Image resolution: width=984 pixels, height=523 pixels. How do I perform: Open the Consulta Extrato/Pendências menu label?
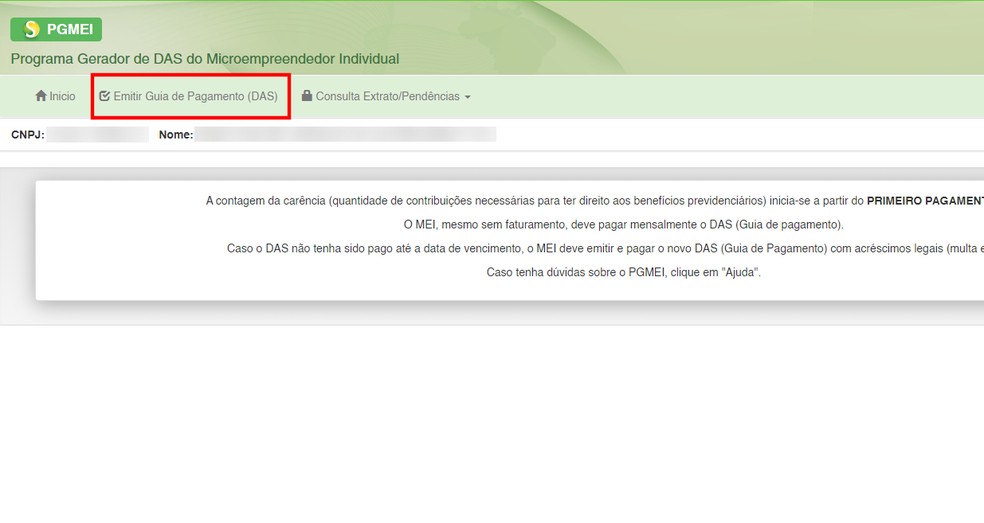click(388, 96)
